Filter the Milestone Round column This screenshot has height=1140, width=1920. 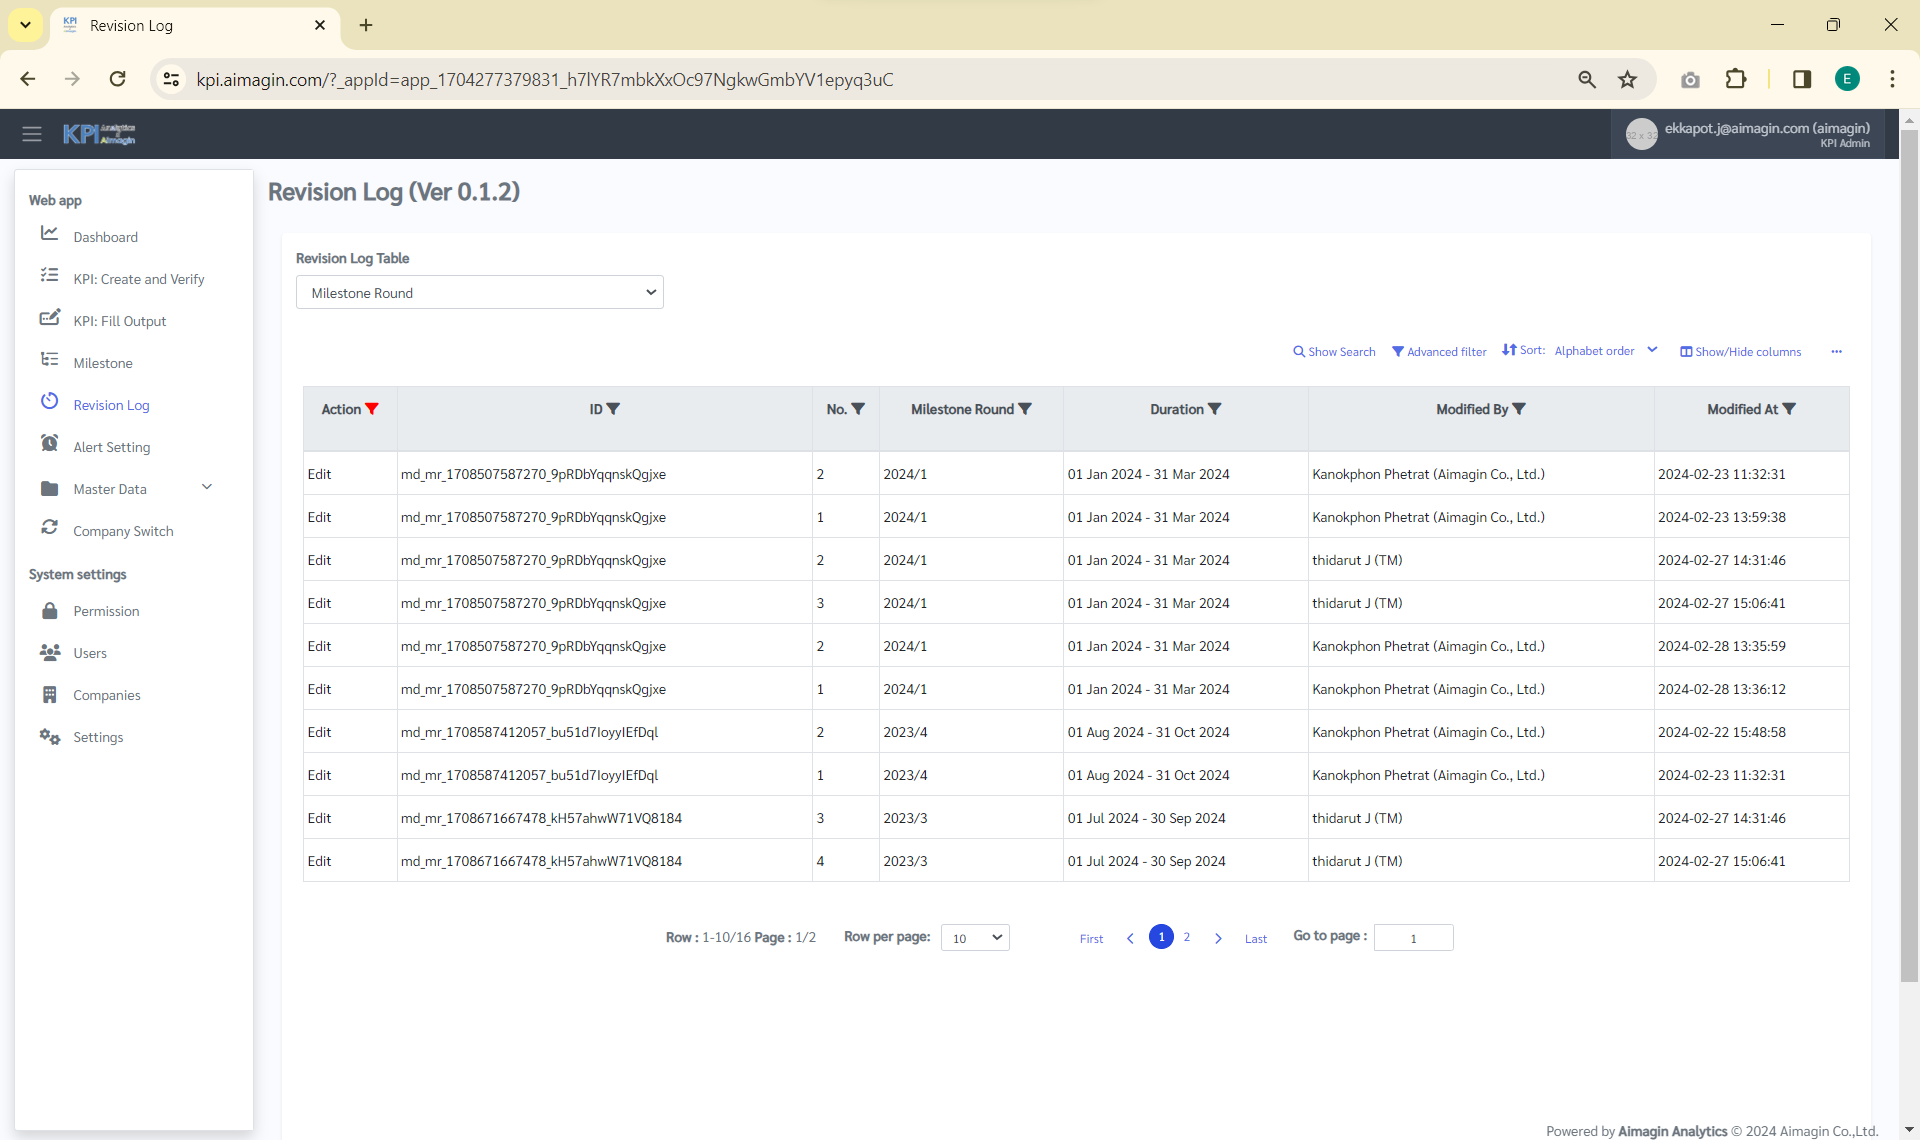(1025, 409)
